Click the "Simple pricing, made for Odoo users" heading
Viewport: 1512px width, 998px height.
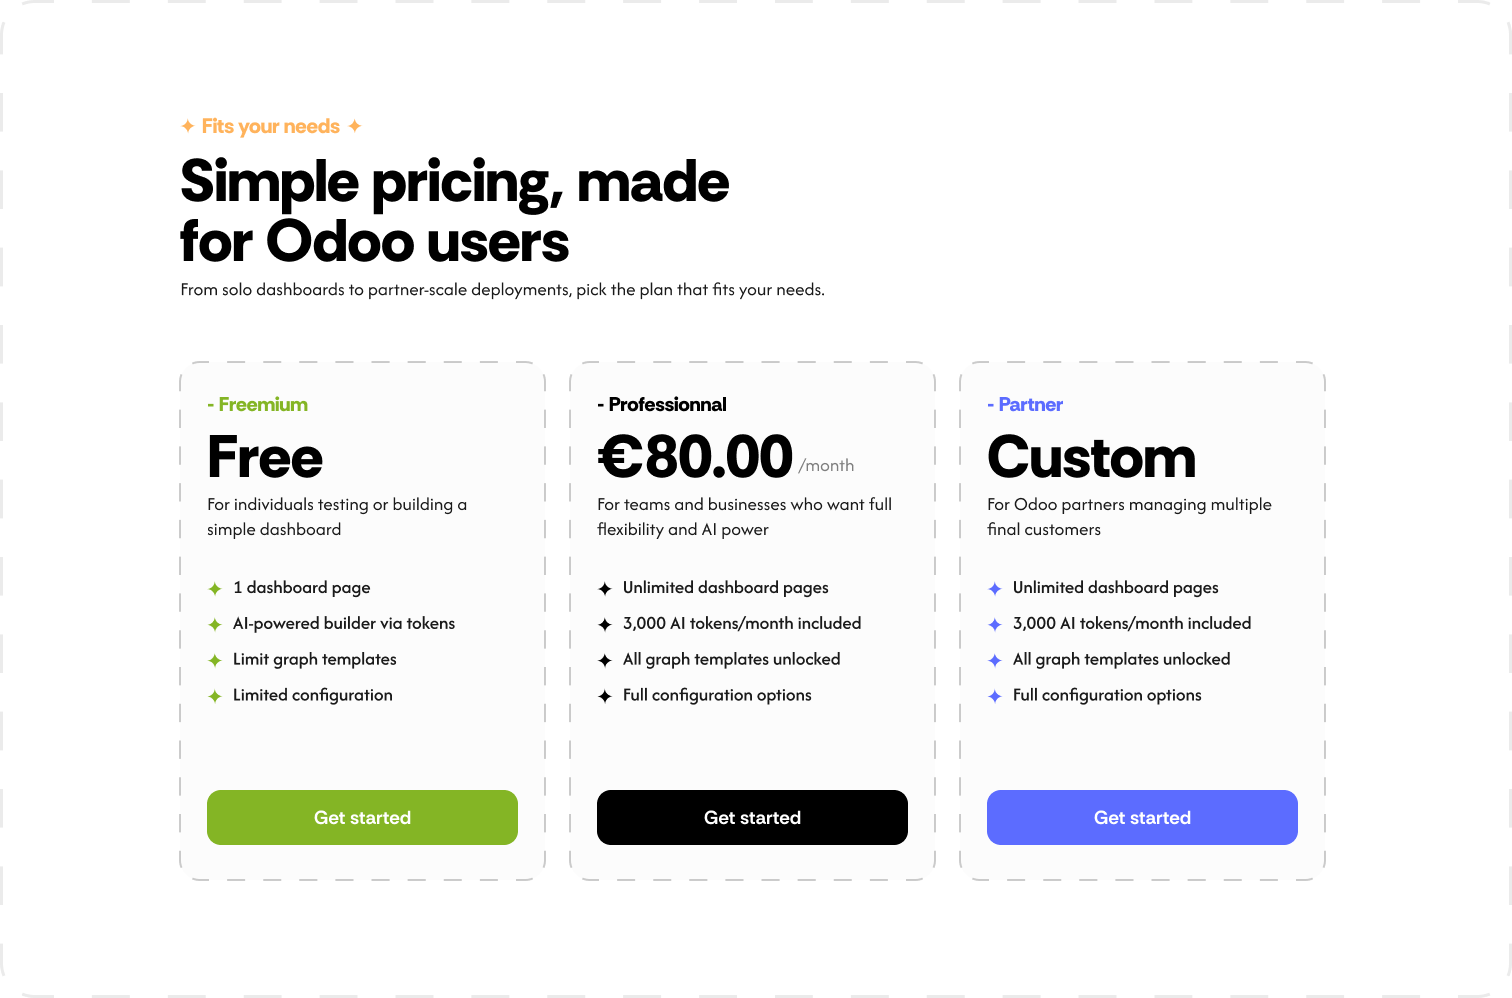454,211
